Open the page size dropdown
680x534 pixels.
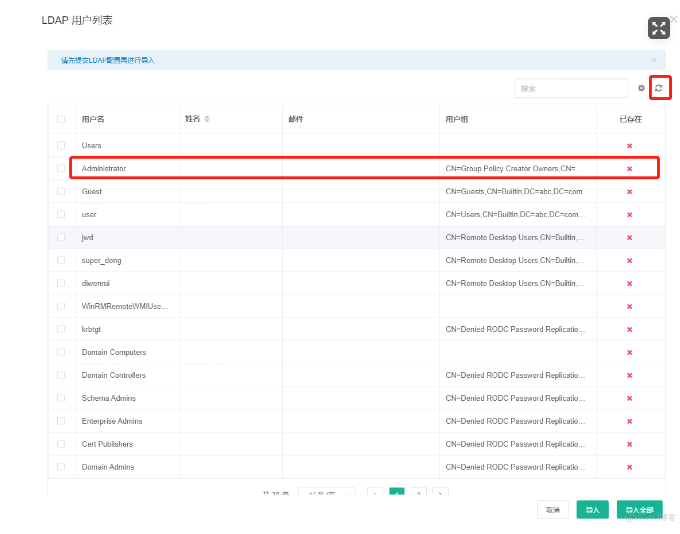[326, 493]
